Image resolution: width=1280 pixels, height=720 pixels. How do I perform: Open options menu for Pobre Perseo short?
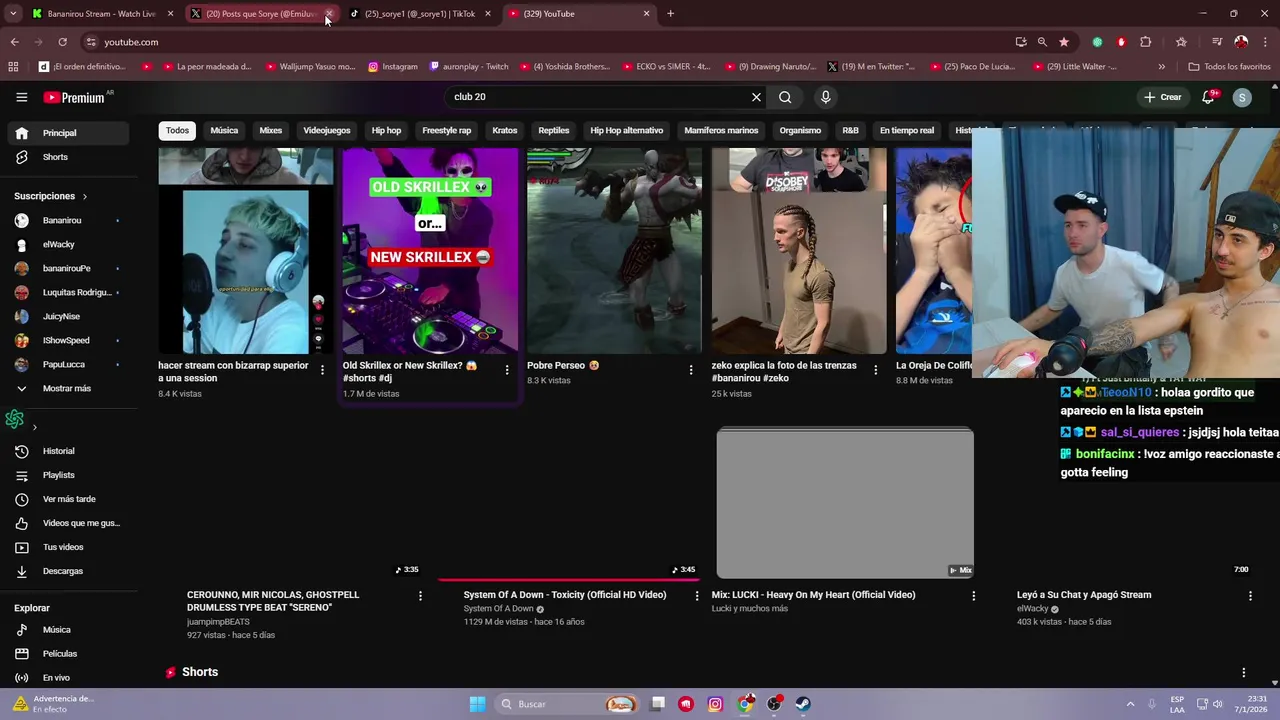click(691, 370)
